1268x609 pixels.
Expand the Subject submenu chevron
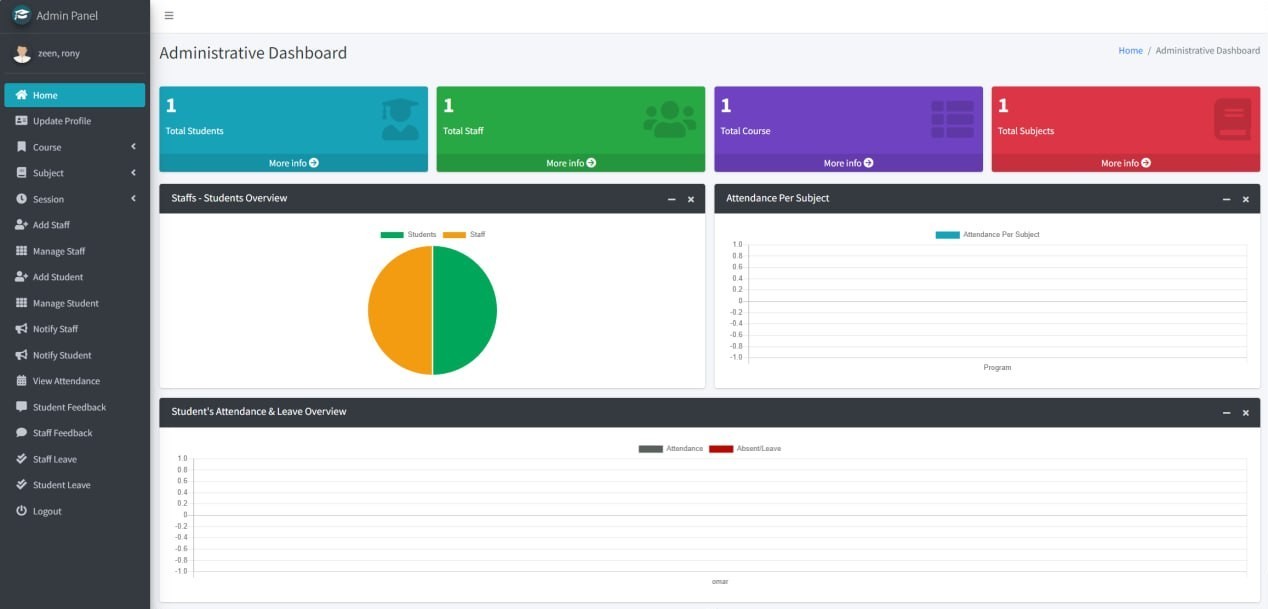click(134, 173)
